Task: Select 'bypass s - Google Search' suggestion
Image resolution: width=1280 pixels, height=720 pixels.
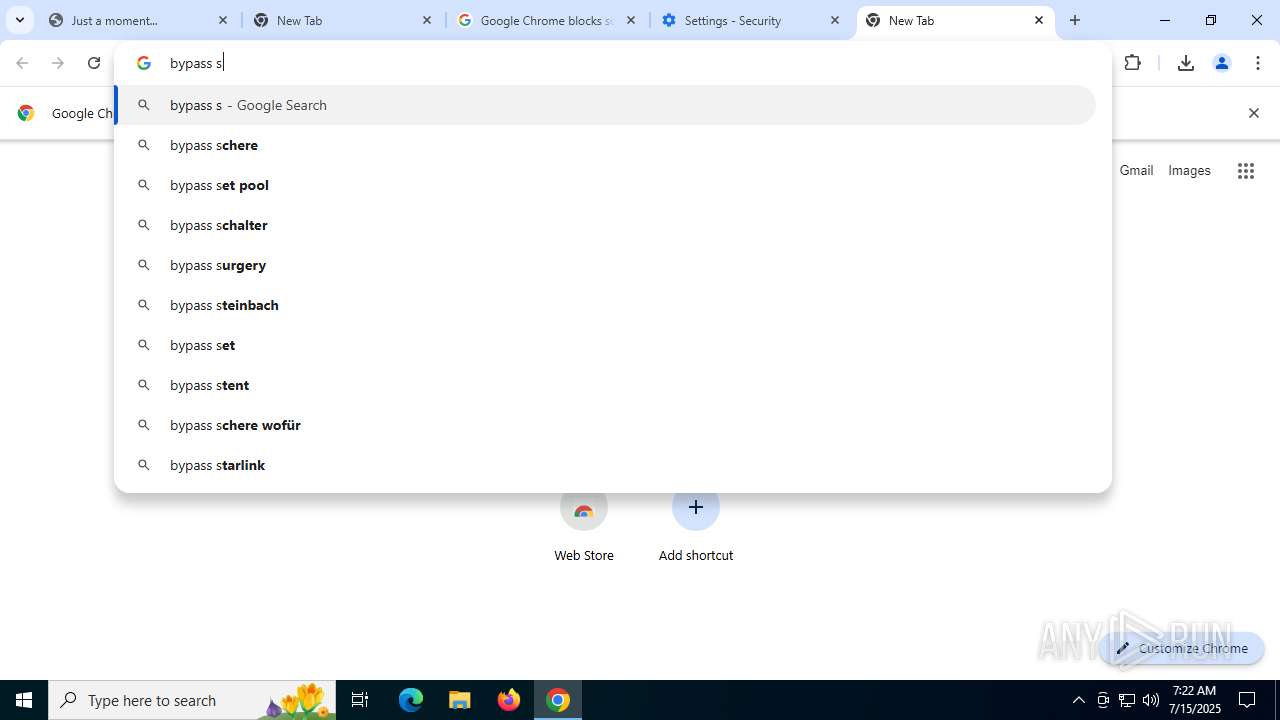Action: click(x=605, y=105)
